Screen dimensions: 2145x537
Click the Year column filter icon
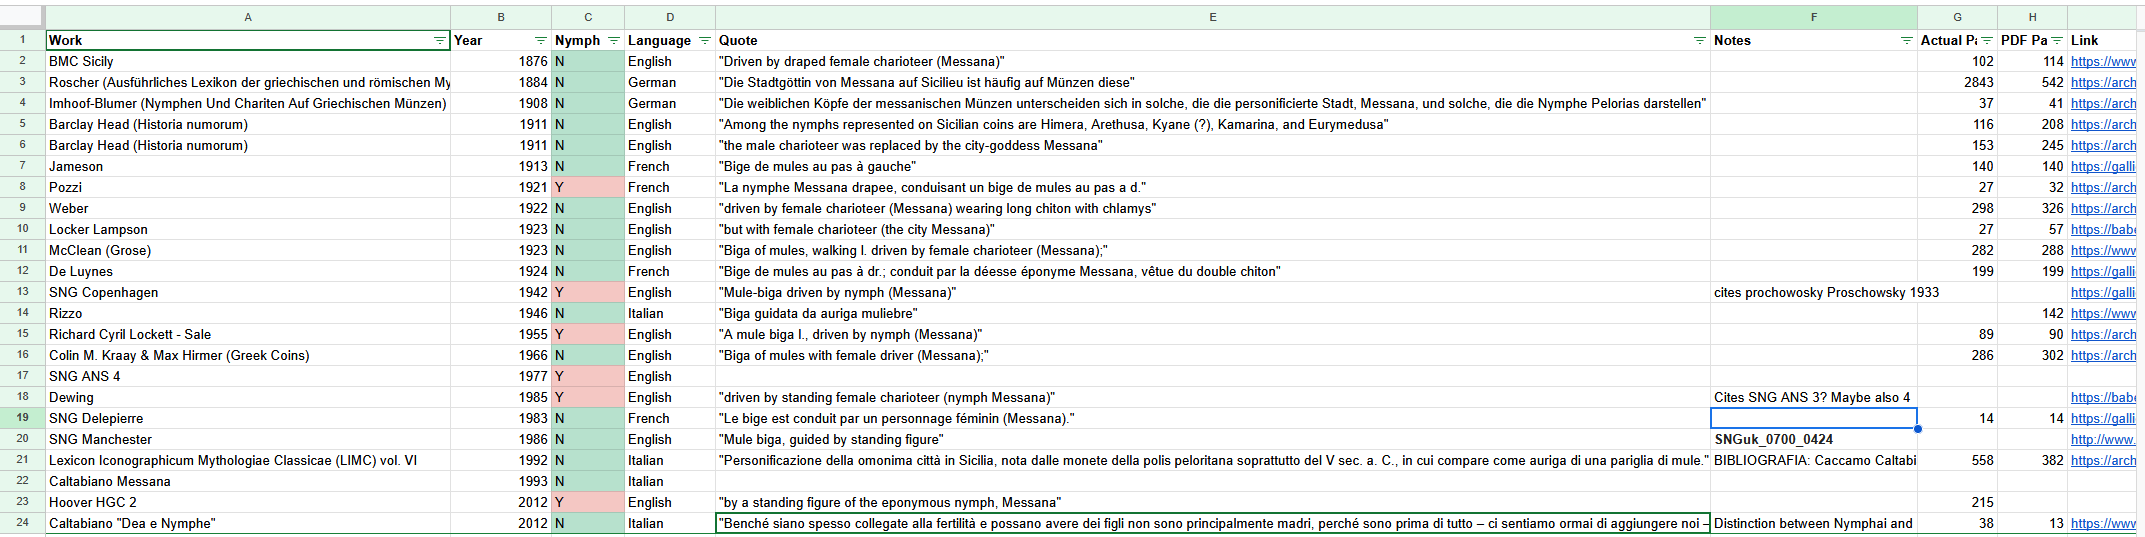coord(540,41)
